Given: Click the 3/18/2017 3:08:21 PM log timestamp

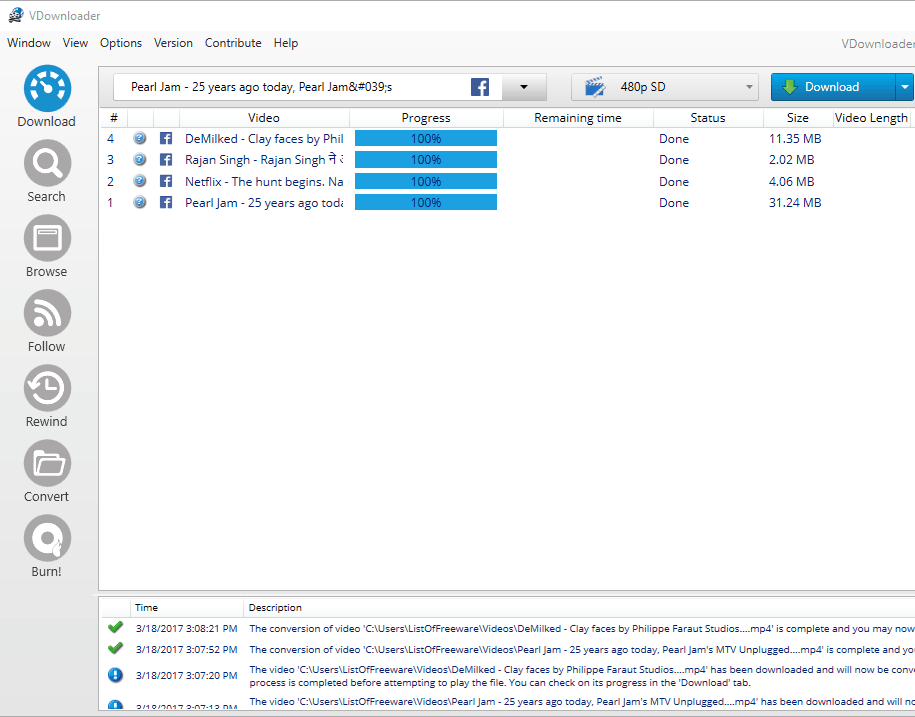Looking at the screenshot, I should tap(187, 629).
